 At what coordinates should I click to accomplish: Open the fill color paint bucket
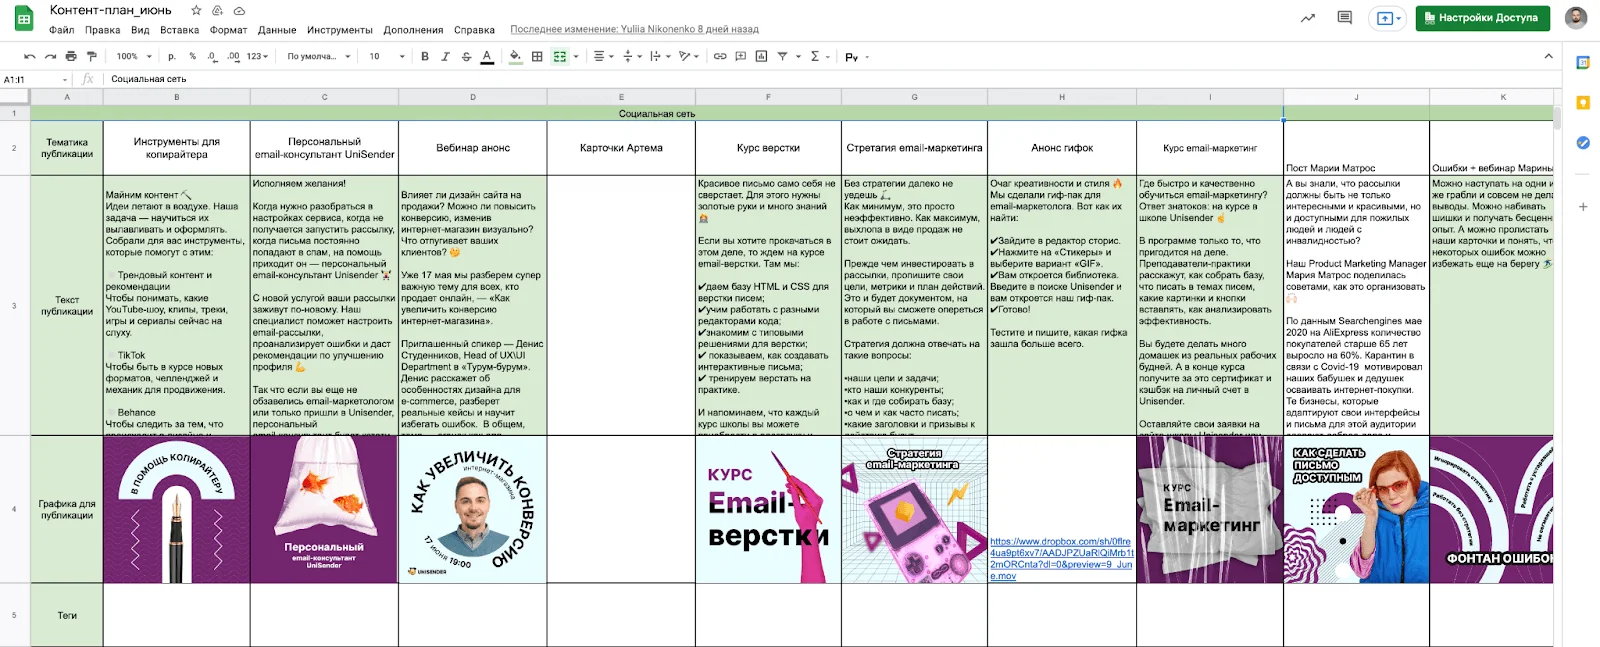point(515,57)
